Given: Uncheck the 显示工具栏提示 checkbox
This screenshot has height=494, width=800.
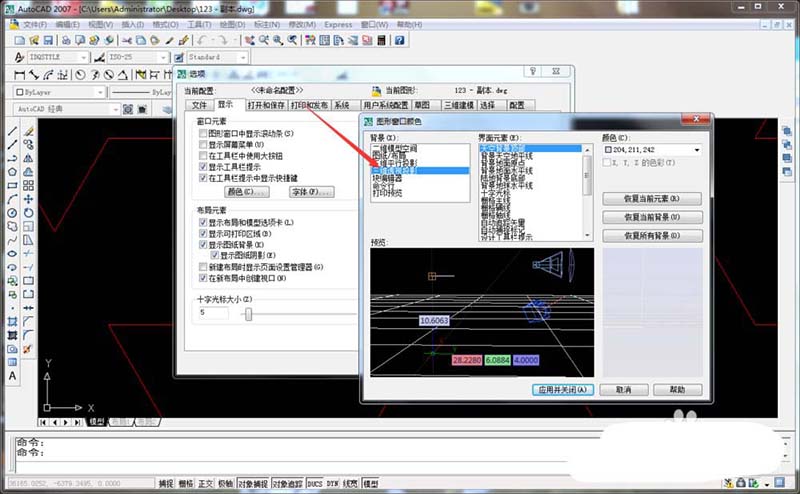Looking at the screenshot, I should [x=203, y=166].
